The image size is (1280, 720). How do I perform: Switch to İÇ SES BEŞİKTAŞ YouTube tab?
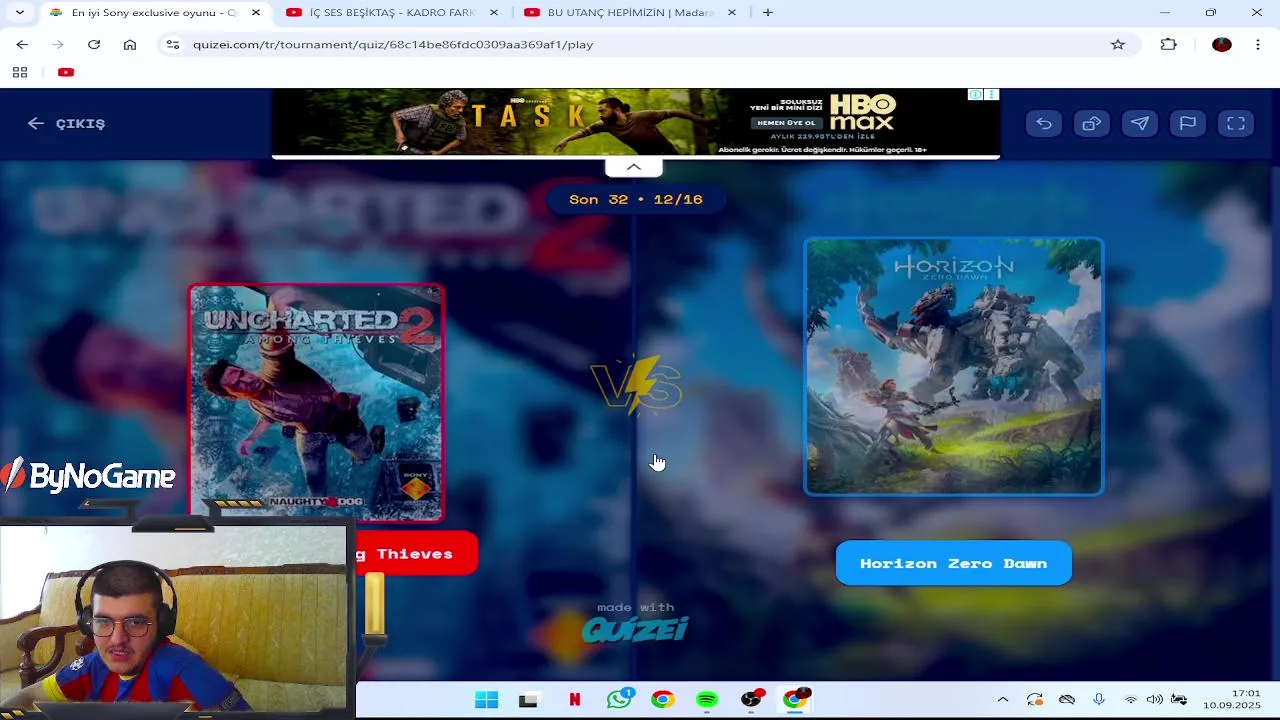tap(392, 12)
